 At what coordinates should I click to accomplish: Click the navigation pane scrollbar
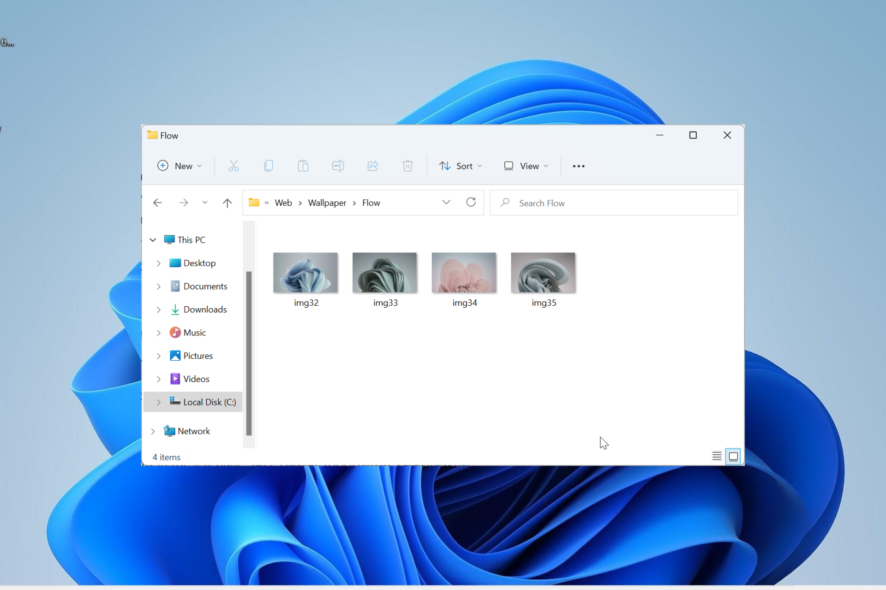(x=249, y=353)
